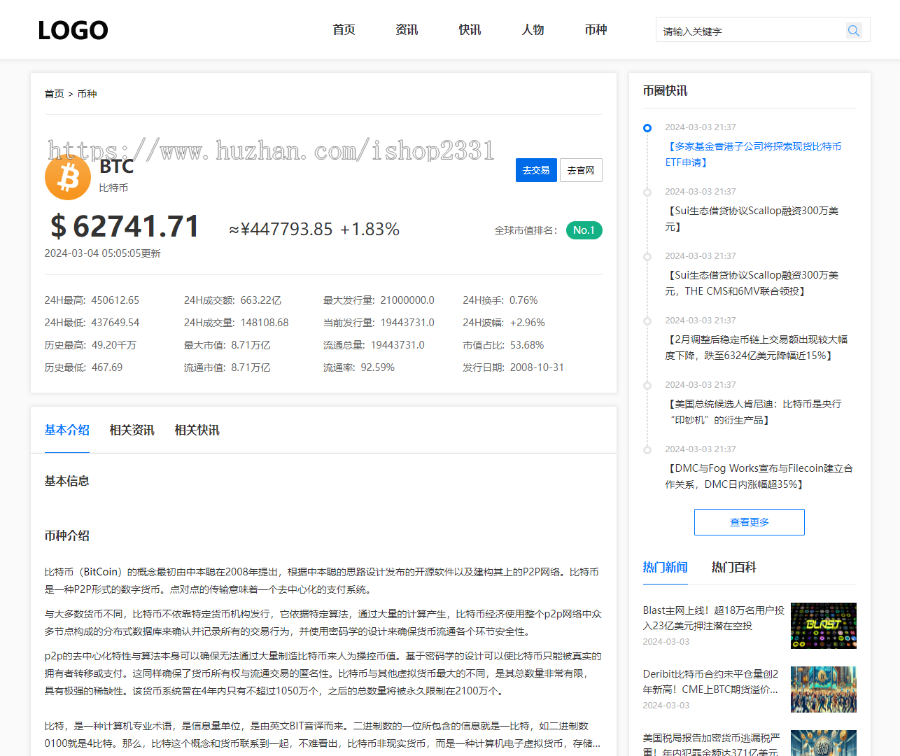Viewport: 900px width, 756px height.
Task: Click the blue 去交易 button
Action: point(536,170)
